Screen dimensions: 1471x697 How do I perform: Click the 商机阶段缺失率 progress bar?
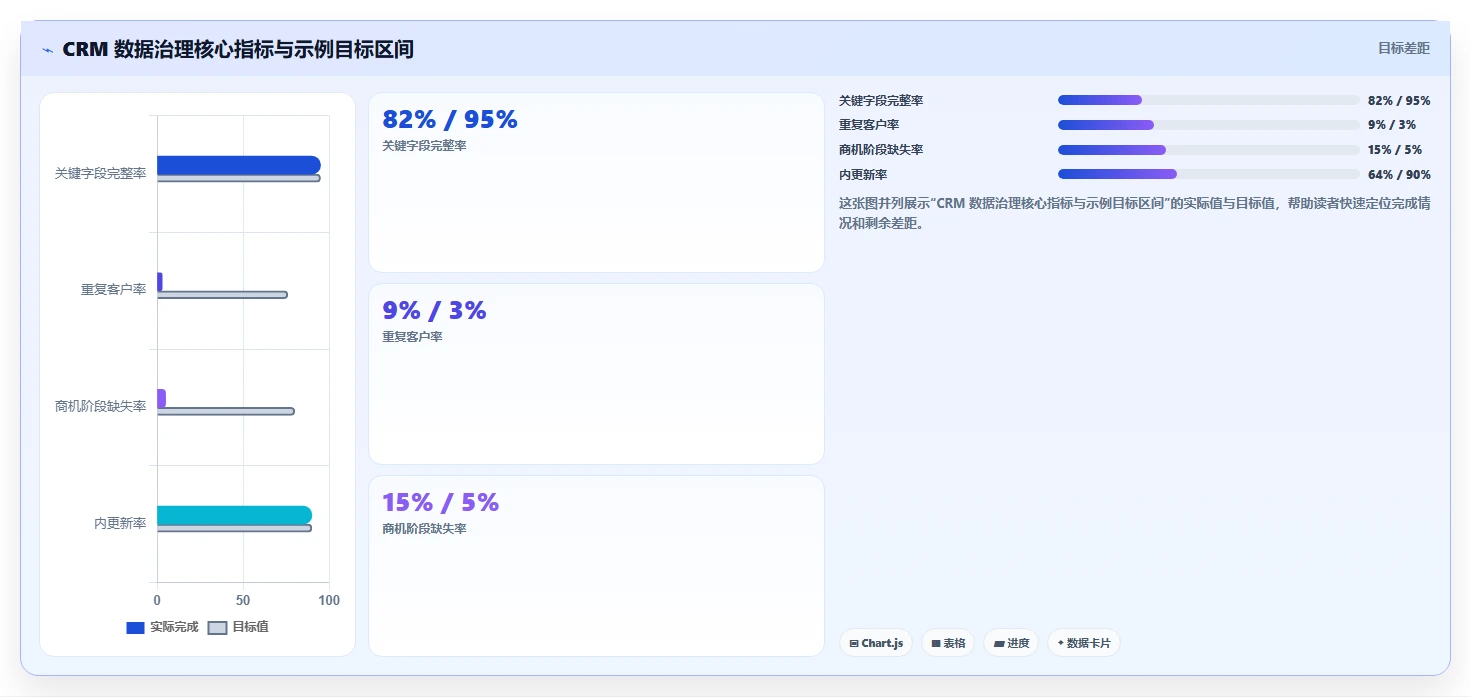pos(1209,150)
